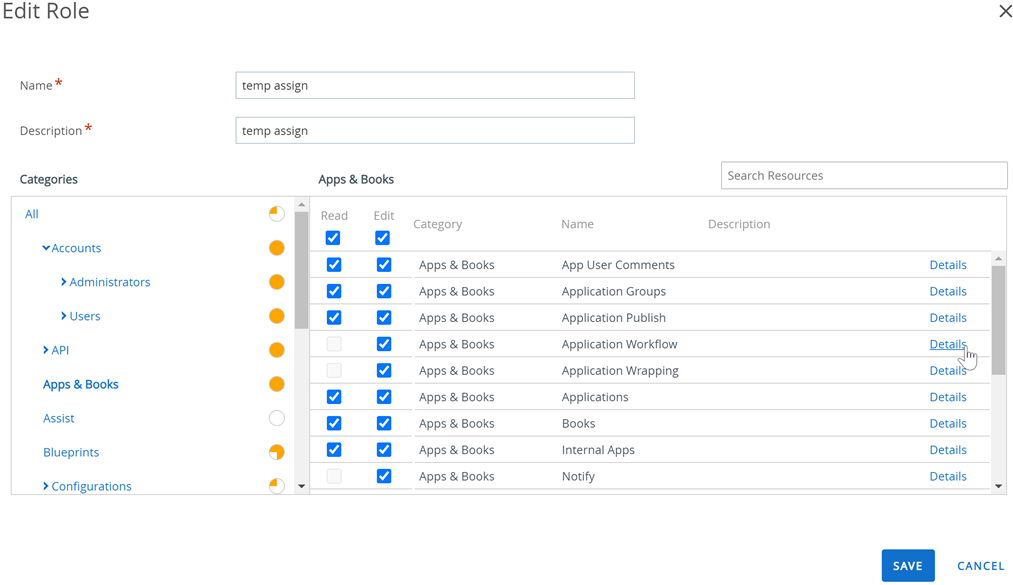Select the Blueprints category
This screenshot has width=1013, height=585.
[x=71, y=452]
